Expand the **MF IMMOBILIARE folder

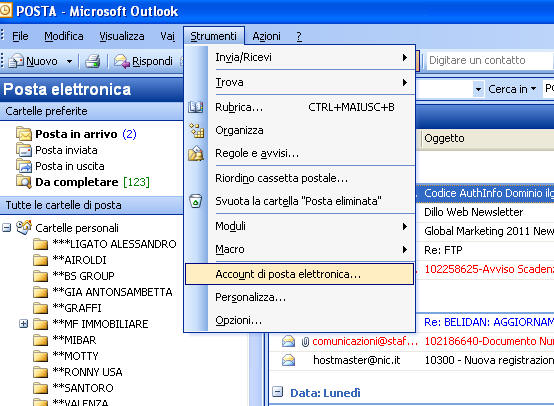pyautogui.click(x=23, y=324)
